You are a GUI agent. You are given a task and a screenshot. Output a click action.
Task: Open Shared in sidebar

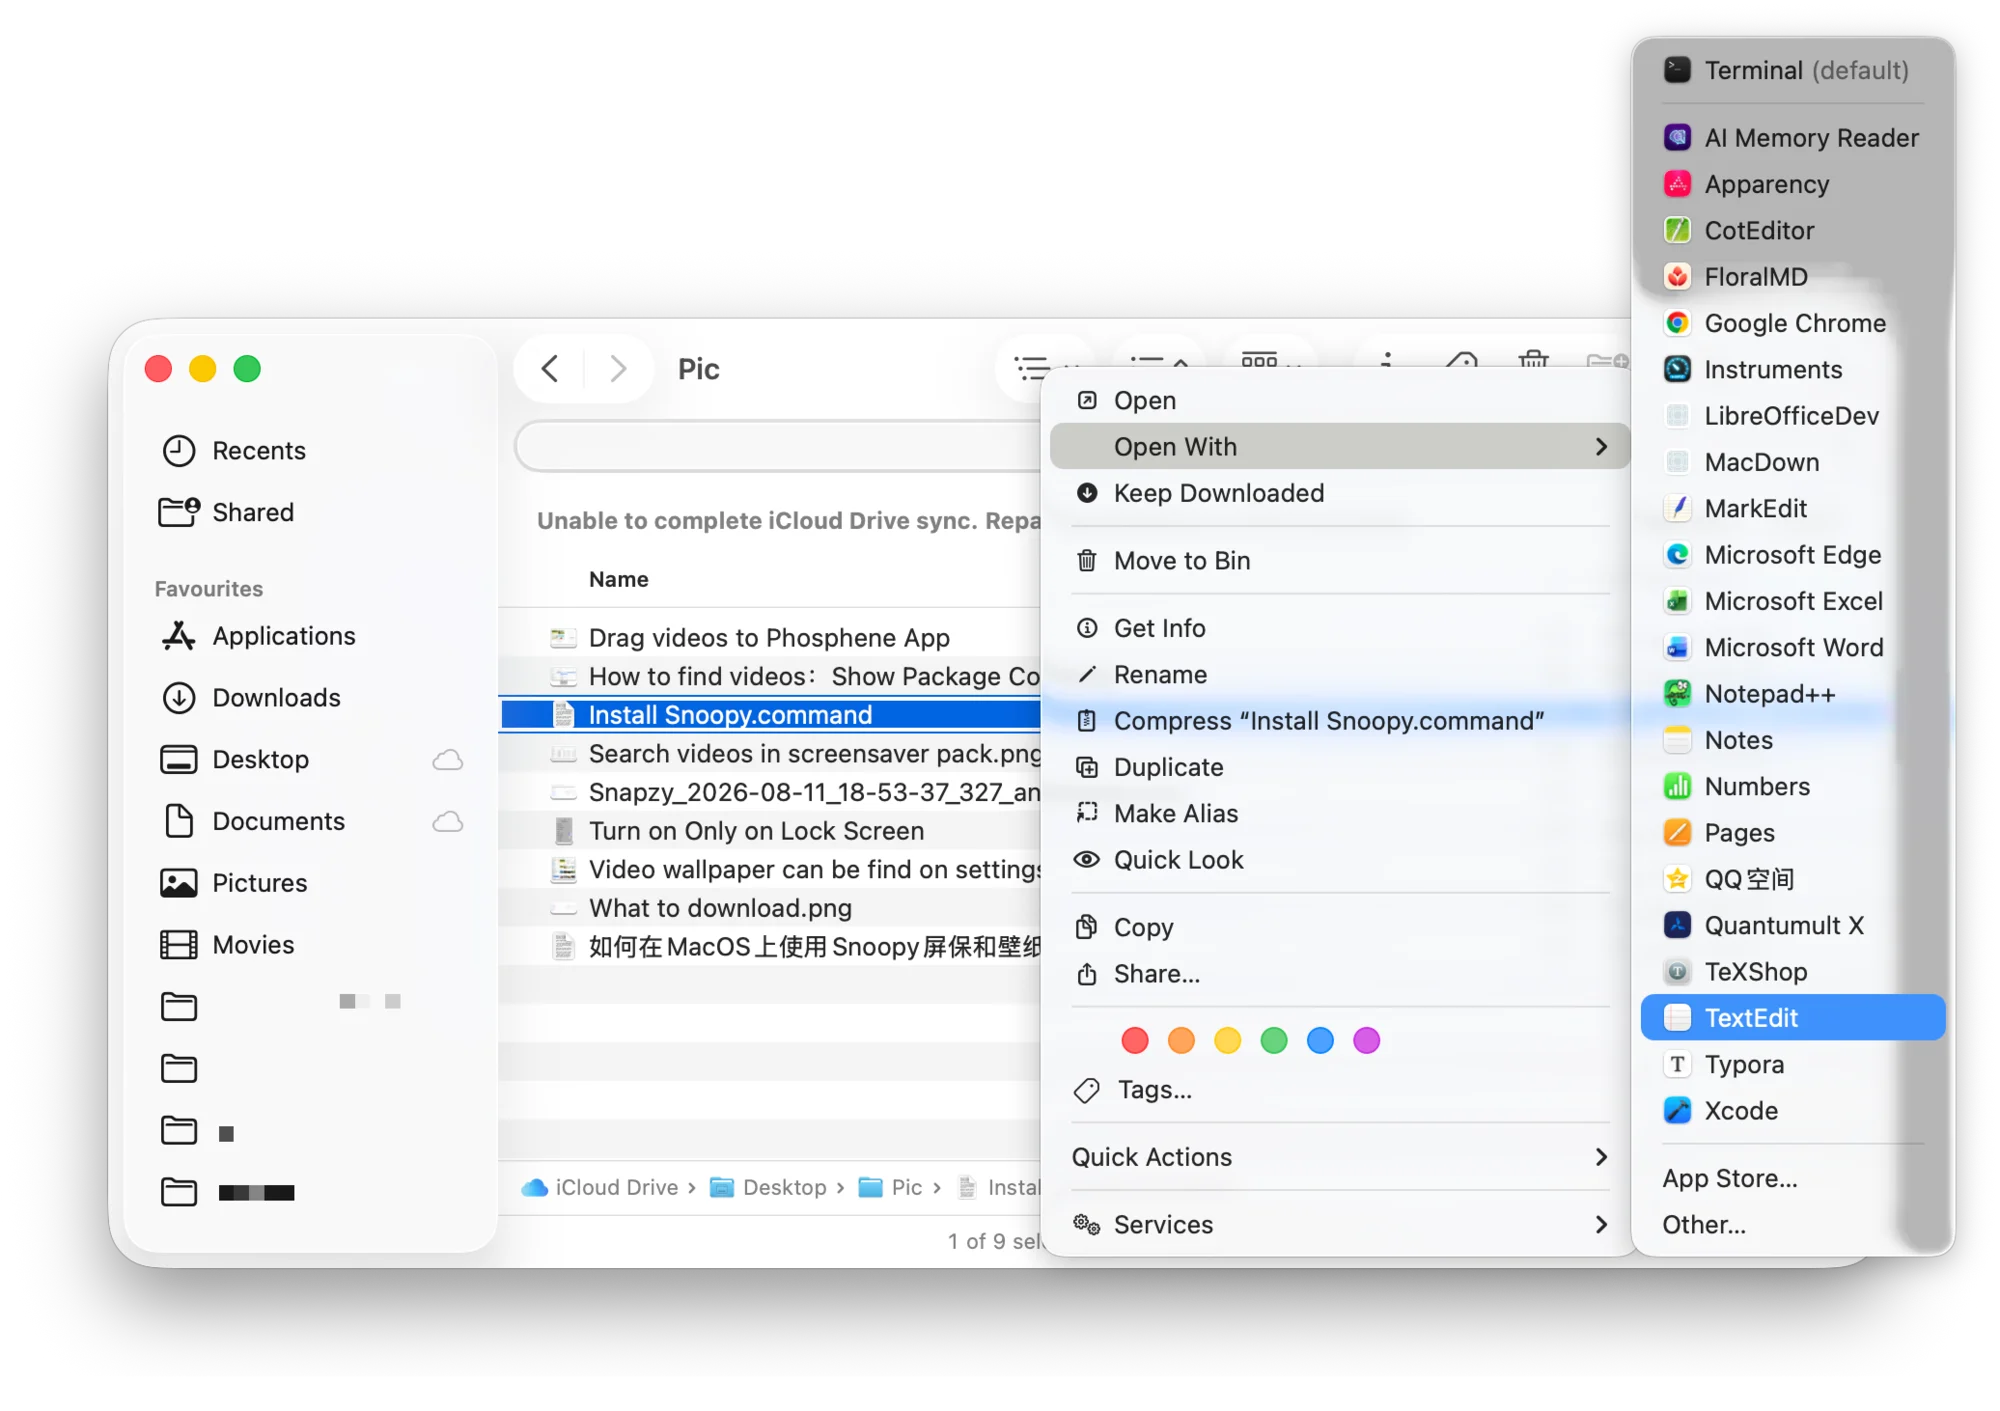[310, 512]
